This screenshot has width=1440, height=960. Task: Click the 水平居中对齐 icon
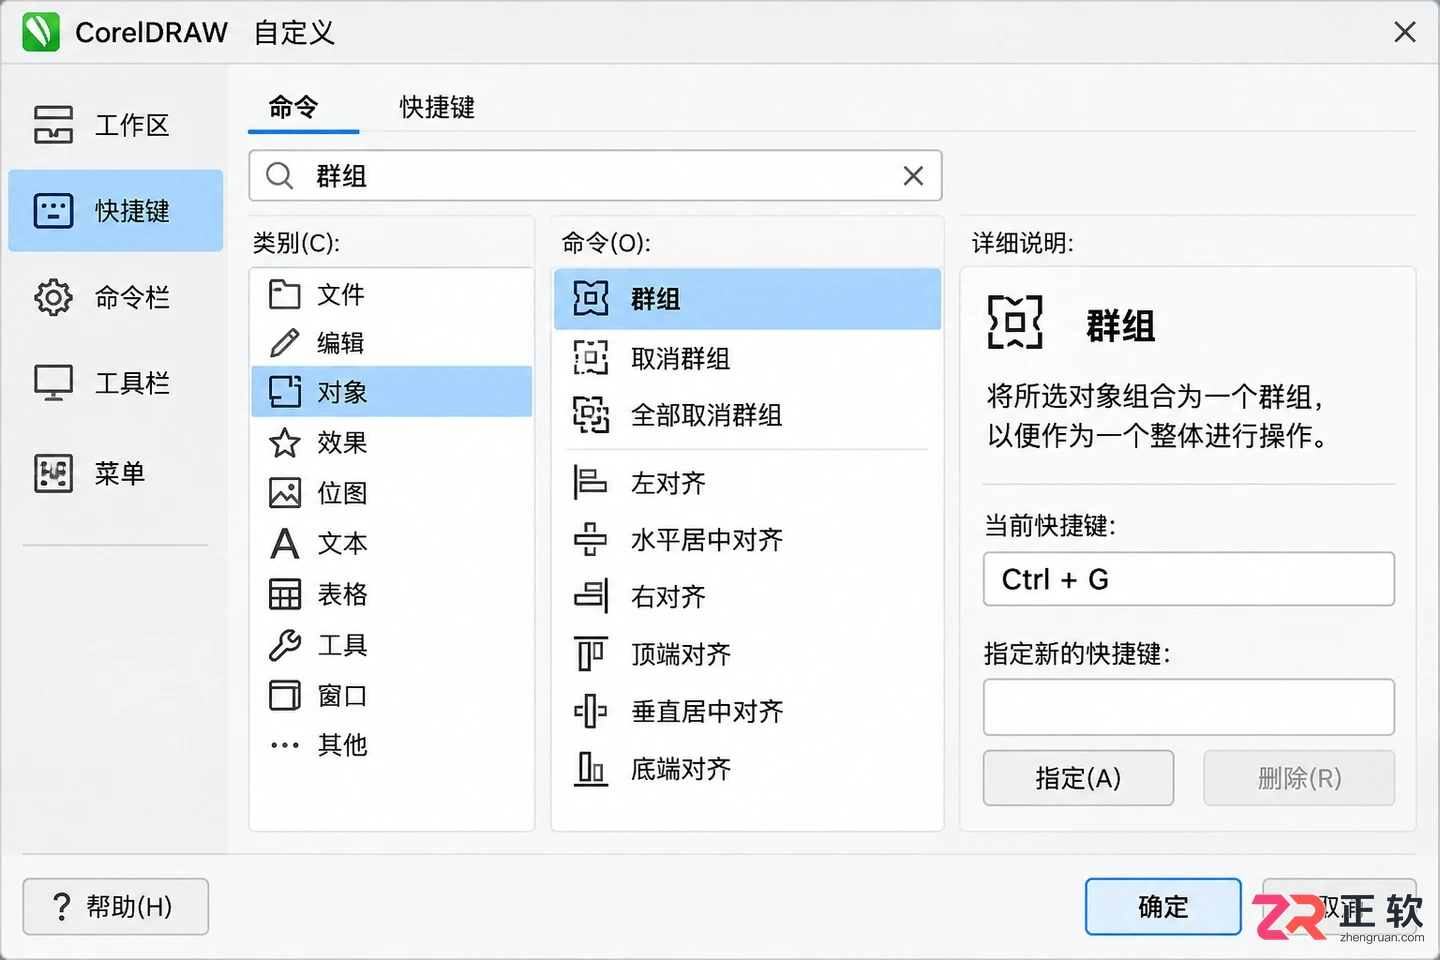[x=591, y=539]
